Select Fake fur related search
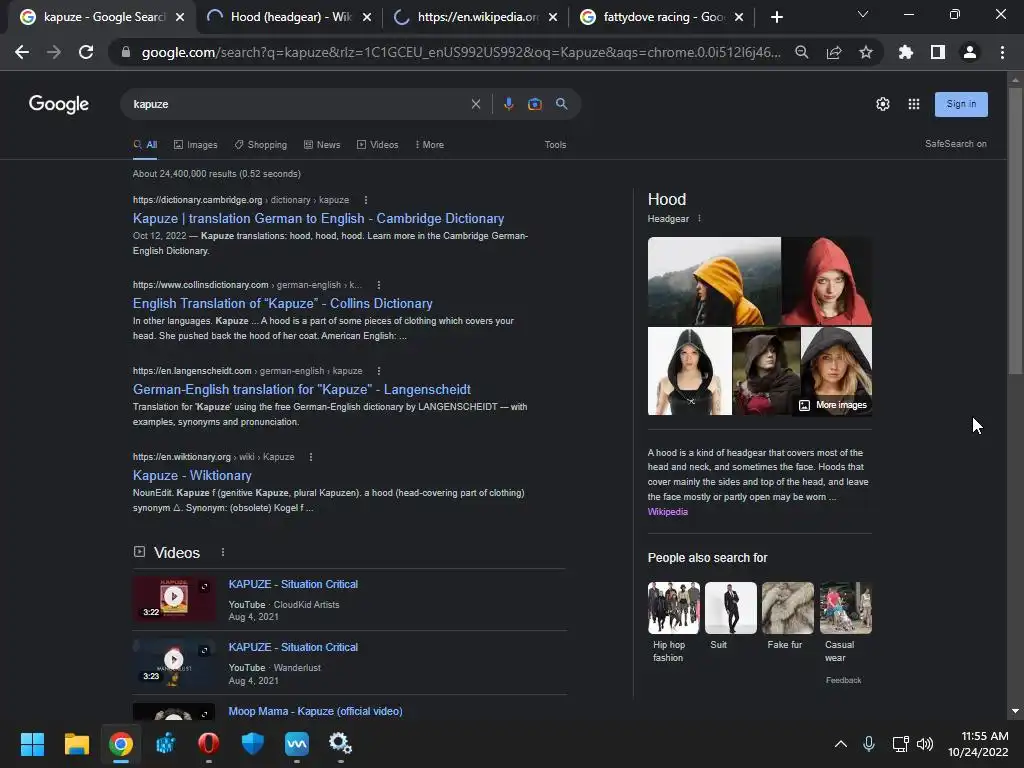 tap(787, 616)
